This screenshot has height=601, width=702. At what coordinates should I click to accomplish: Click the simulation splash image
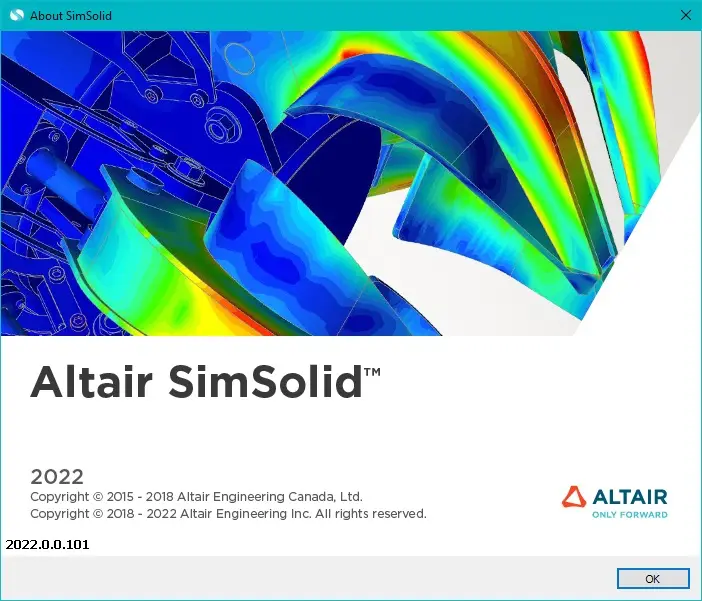pyautogui.click(x=351, y=183)
